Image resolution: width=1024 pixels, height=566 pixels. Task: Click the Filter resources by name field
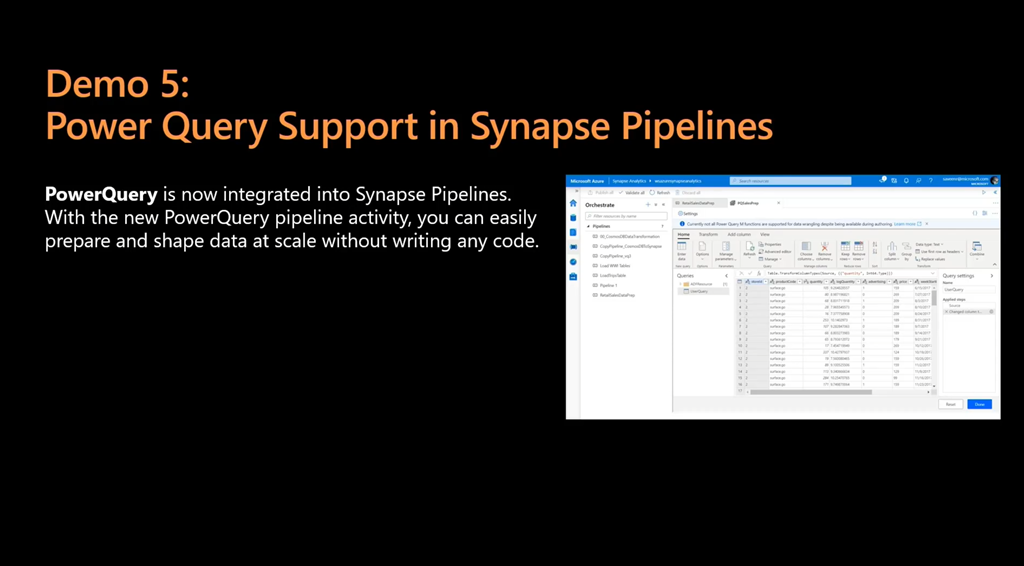click(626, 216)
